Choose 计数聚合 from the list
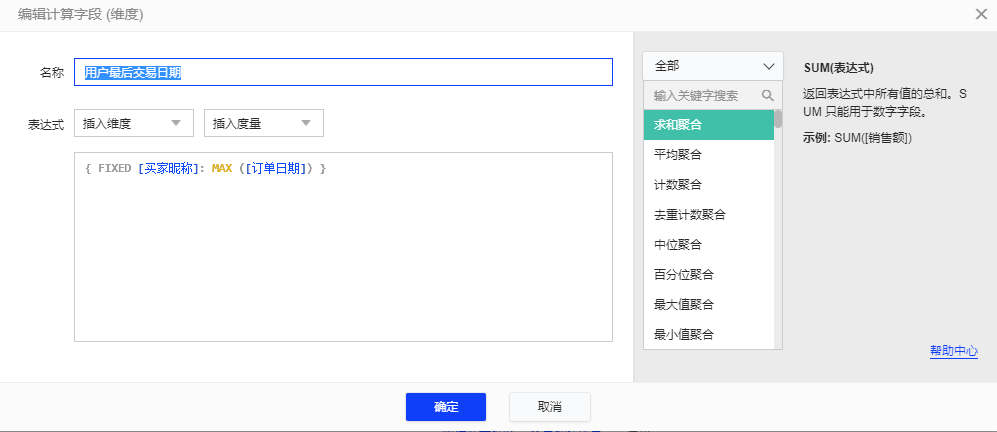Image resolution: width=997 pixels, height=432 pixels. (x=708, y=185)
